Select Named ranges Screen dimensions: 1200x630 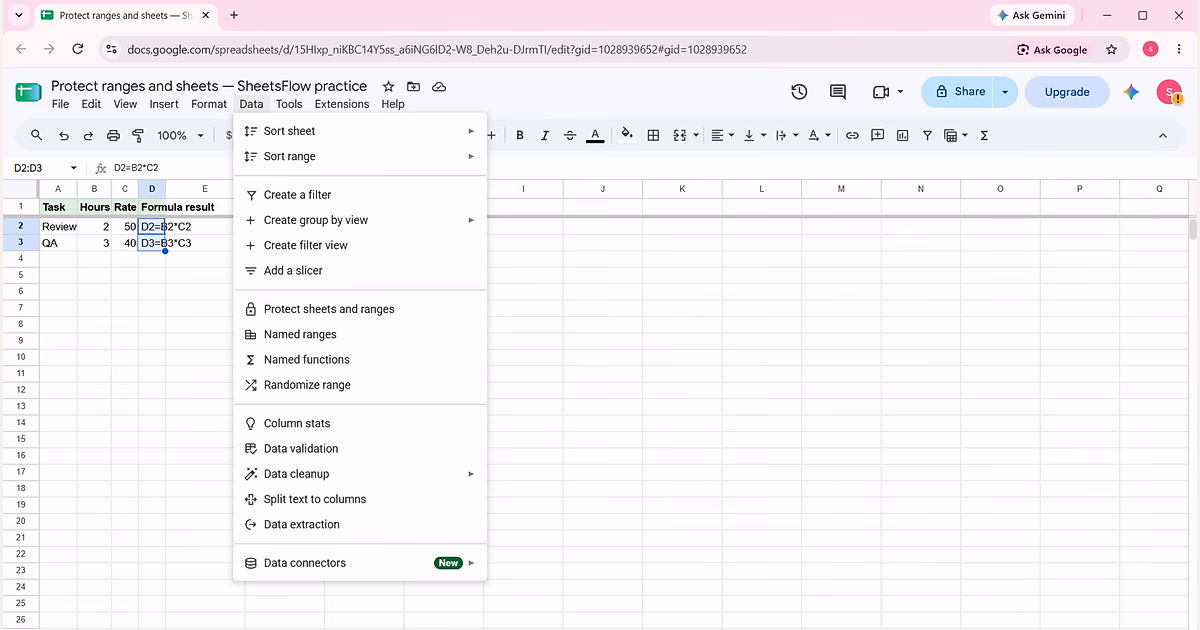click(x=360, y=334)
